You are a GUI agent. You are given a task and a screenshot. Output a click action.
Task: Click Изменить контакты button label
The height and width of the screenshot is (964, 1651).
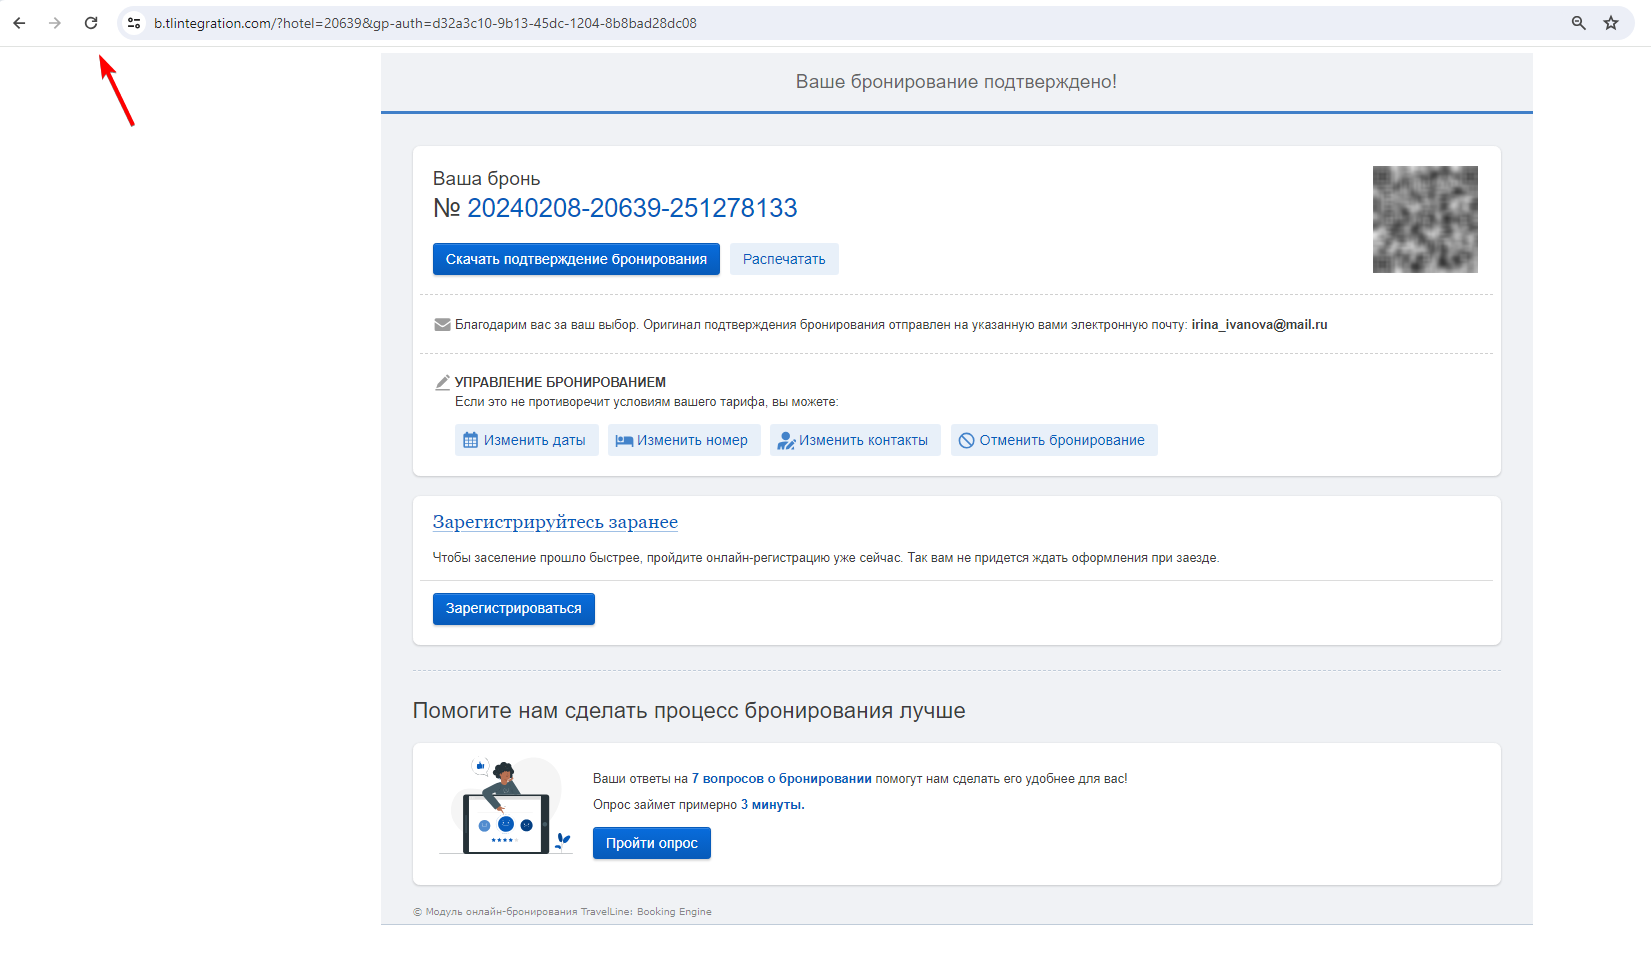click(863, 440)
